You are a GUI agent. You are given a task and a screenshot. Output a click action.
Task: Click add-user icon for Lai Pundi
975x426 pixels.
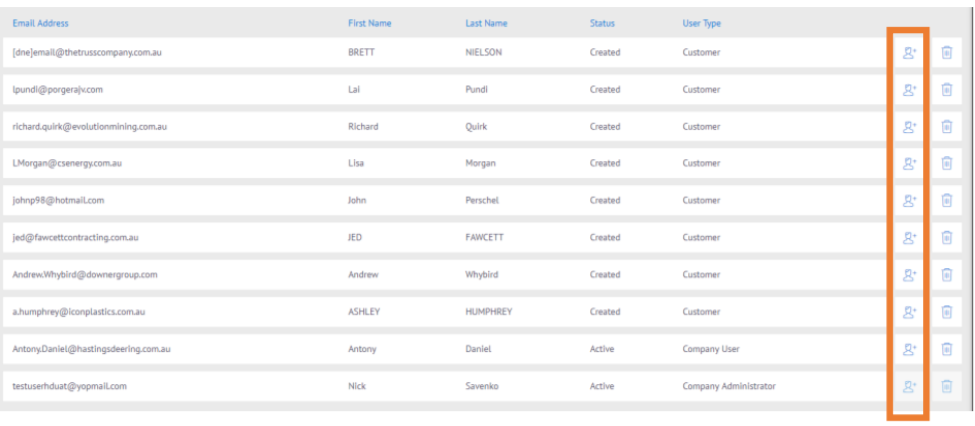[909, 90]
